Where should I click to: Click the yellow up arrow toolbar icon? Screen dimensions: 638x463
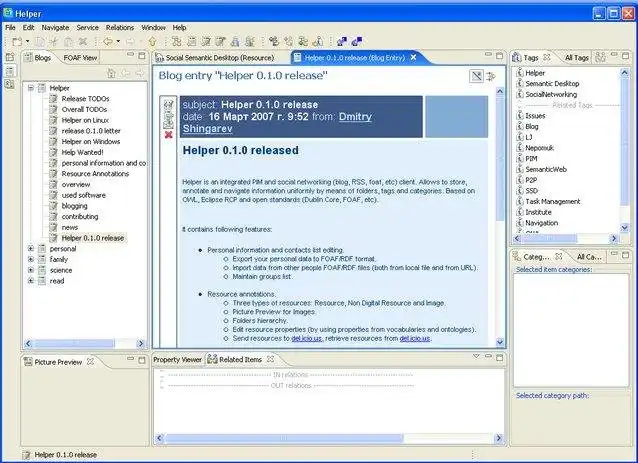click(x=153, y=41)
